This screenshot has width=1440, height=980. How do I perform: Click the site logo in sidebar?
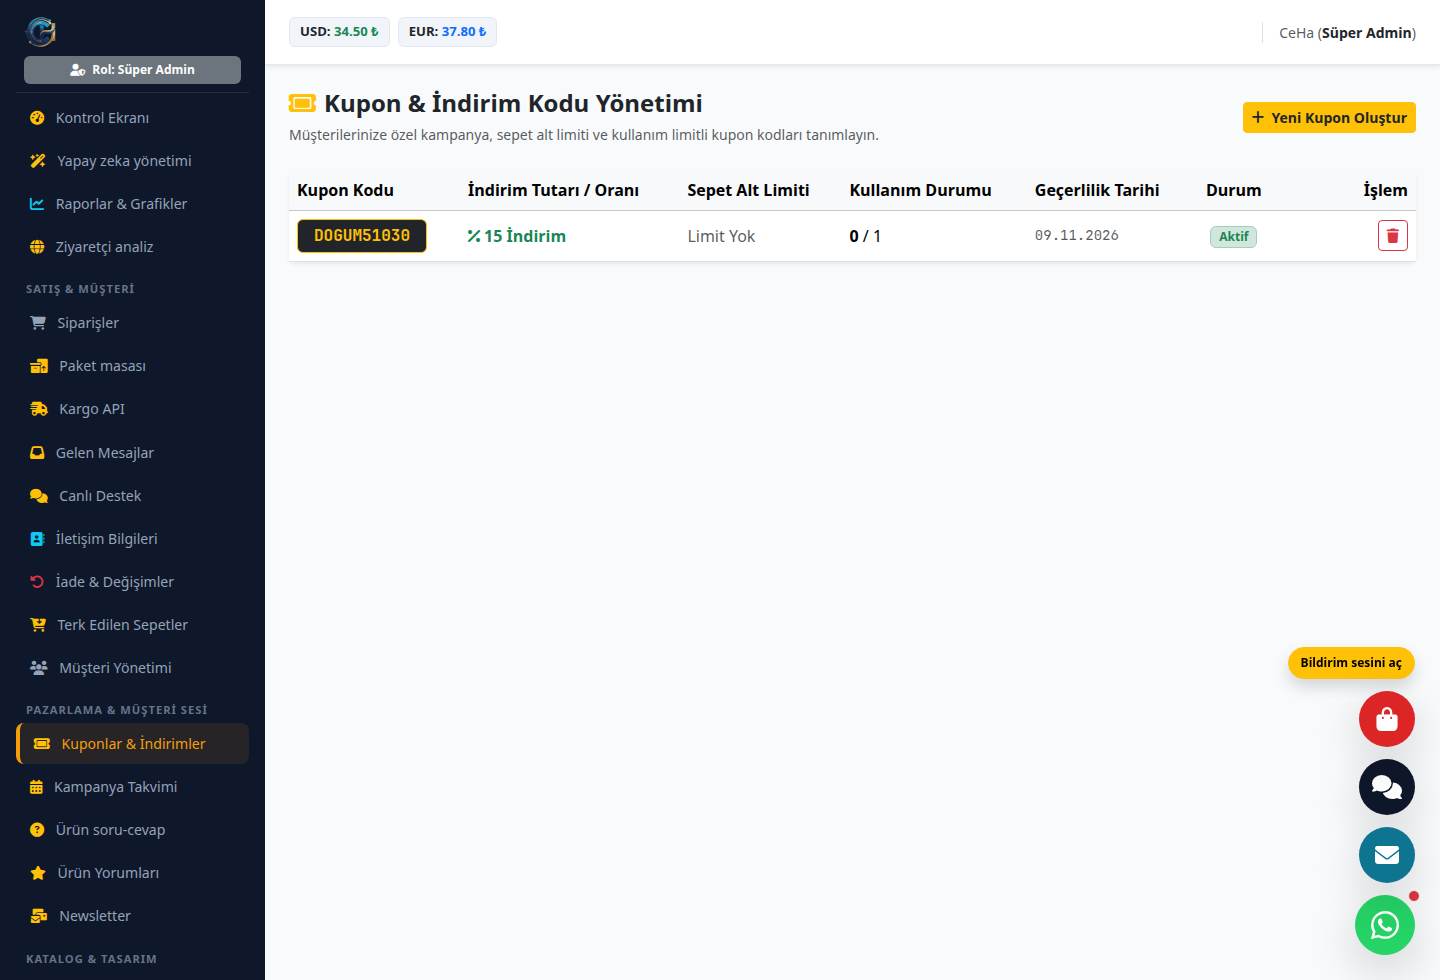(x=40, y=32)
